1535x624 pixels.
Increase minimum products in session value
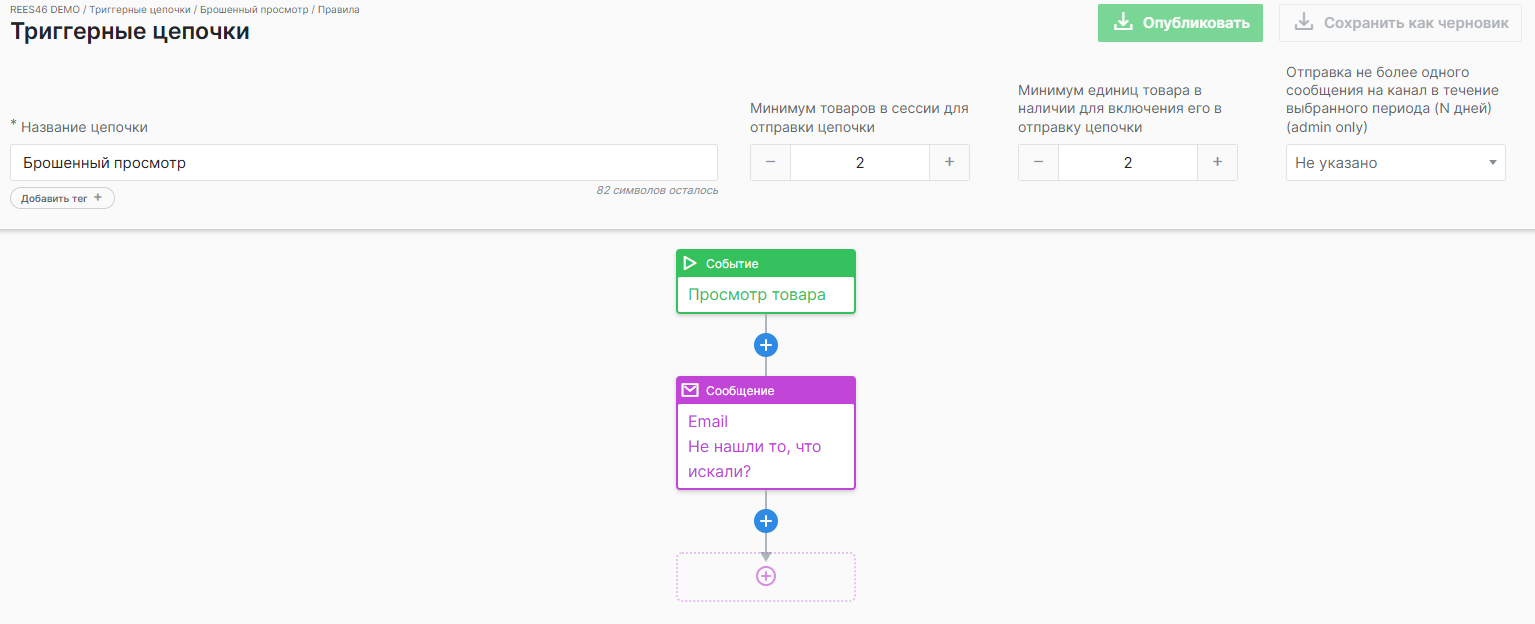[949, 163]
